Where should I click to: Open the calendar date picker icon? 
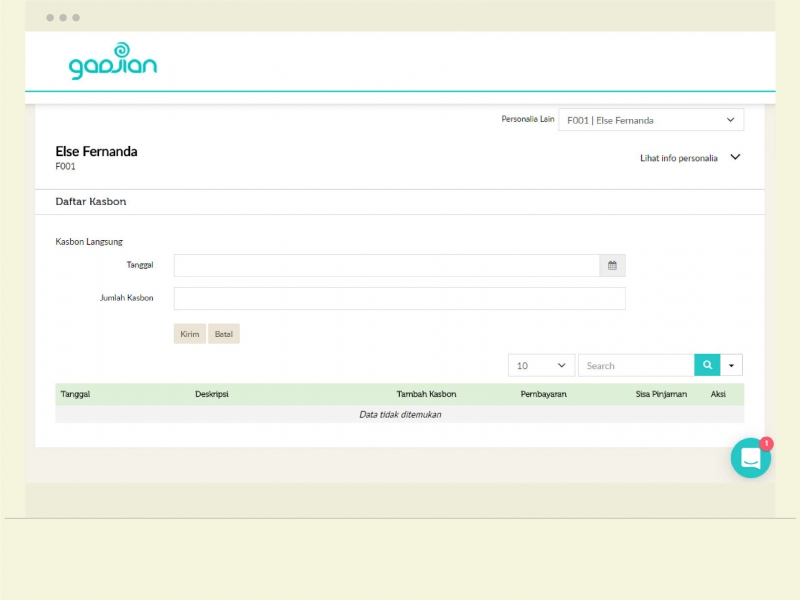612,265
